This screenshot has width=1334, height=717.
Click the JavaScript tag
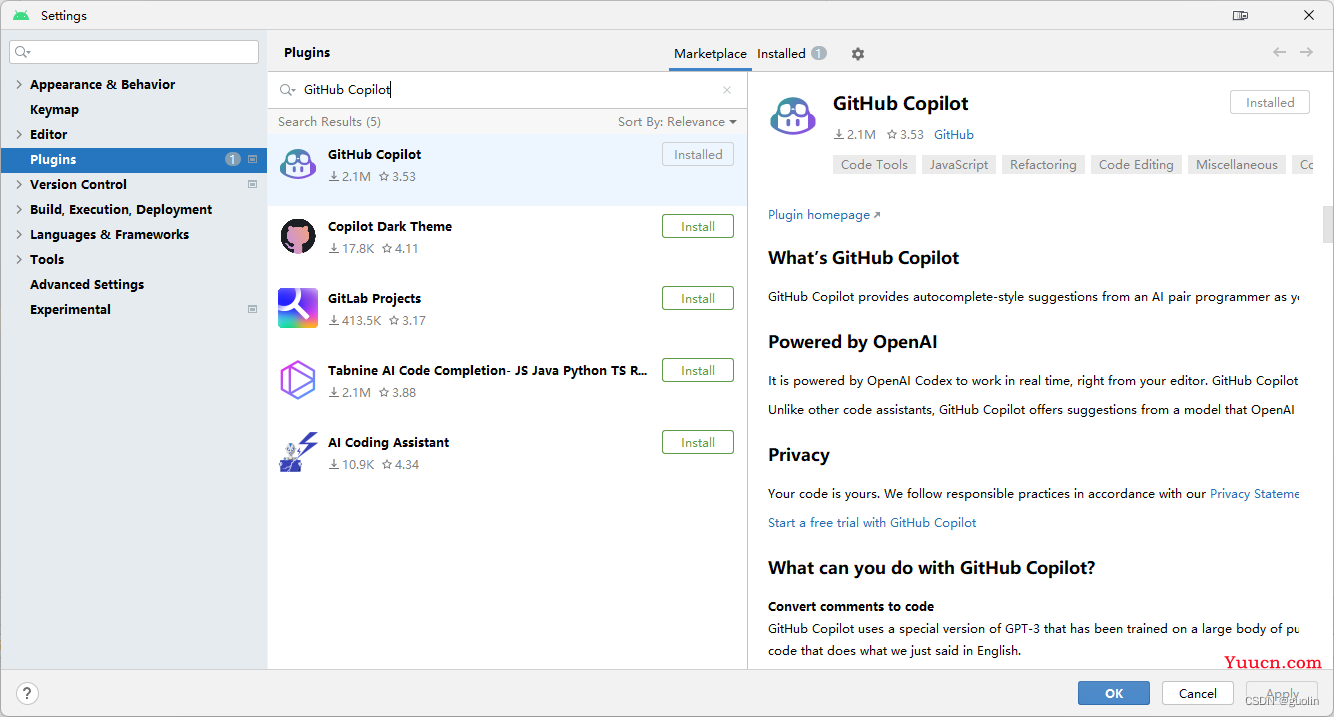tap(959, 165)
